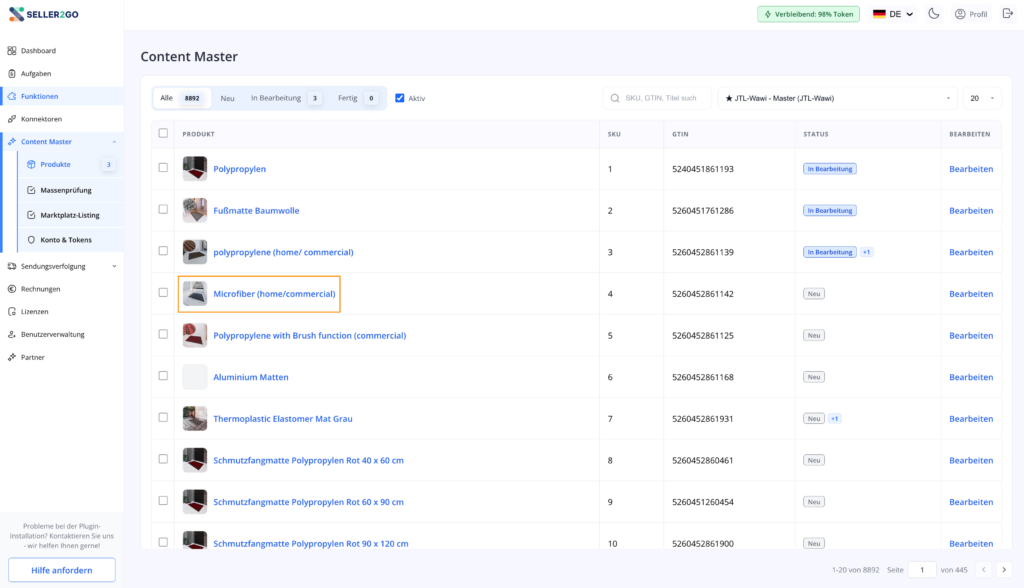
Task: Click the In Bearbeitung status badge for SKU 2
Action: coord(829,210)
